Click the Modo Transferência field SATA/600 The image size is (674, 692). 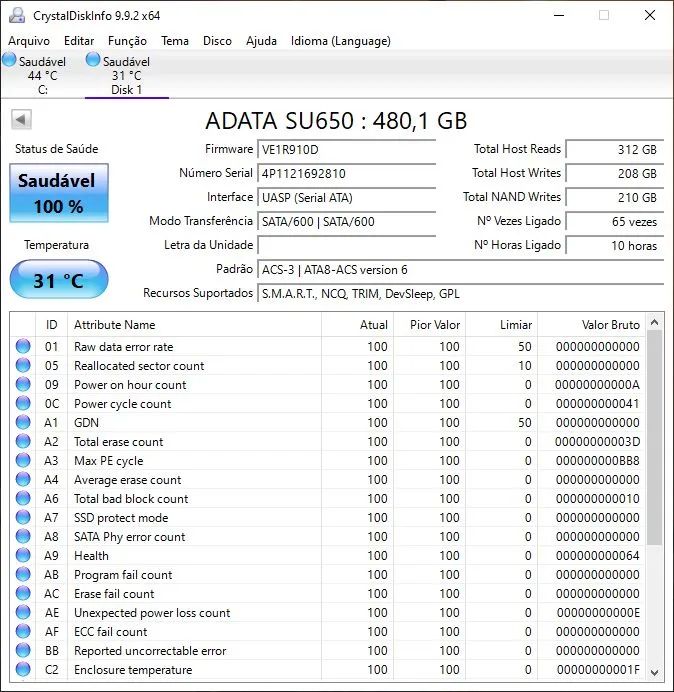(346, 221)
